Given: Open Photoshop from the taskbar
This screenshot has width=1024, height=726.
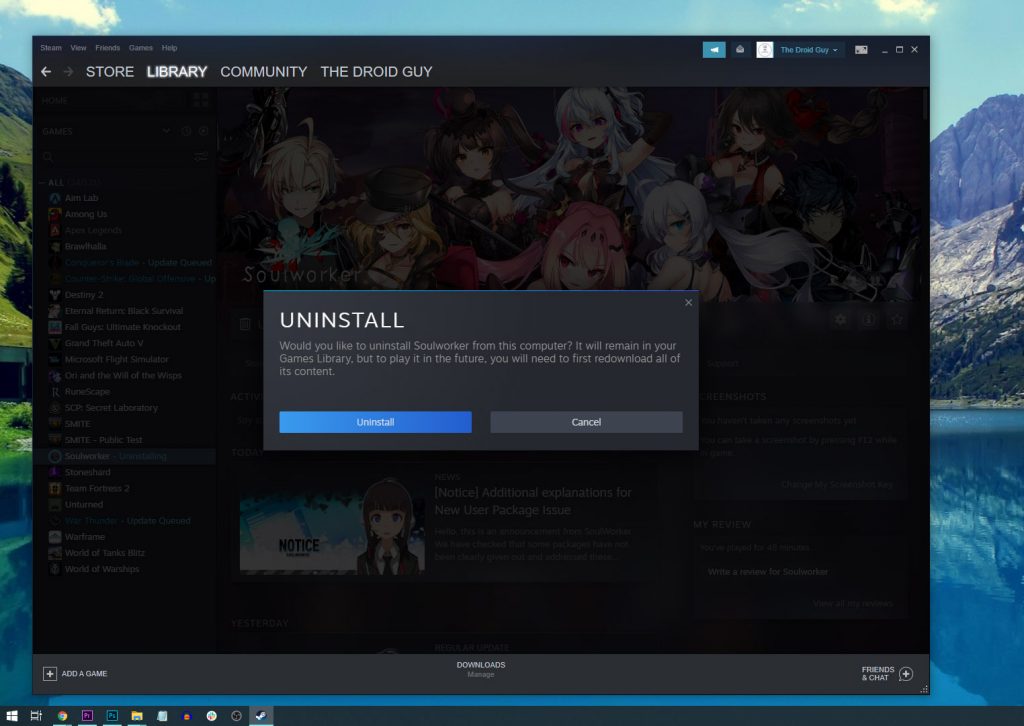Looking at the screenshot, I should [112, 716].
